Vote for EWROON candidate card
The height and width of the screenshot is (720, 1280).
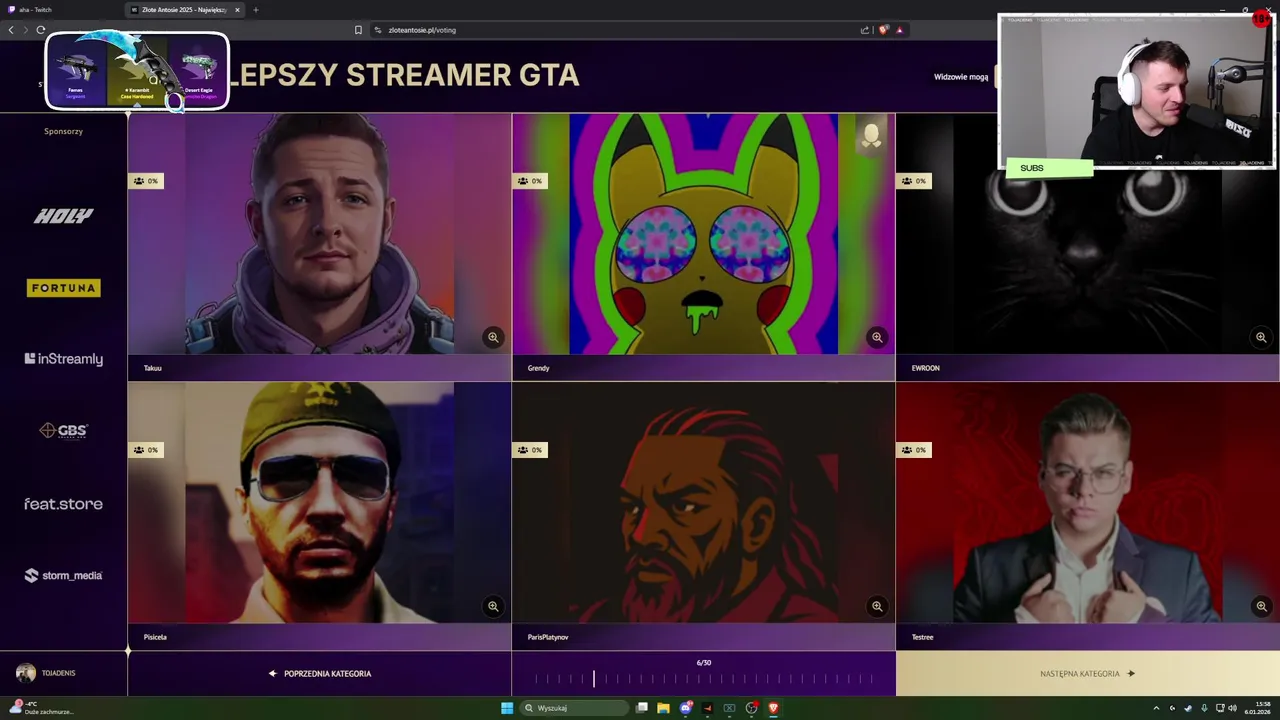[1088, 247]
